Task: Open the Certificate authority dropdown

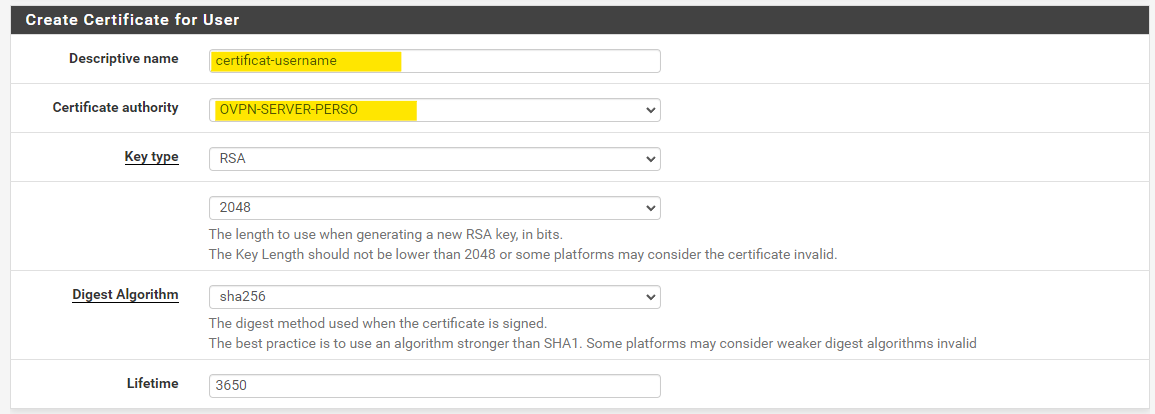Action: [434, 109]
